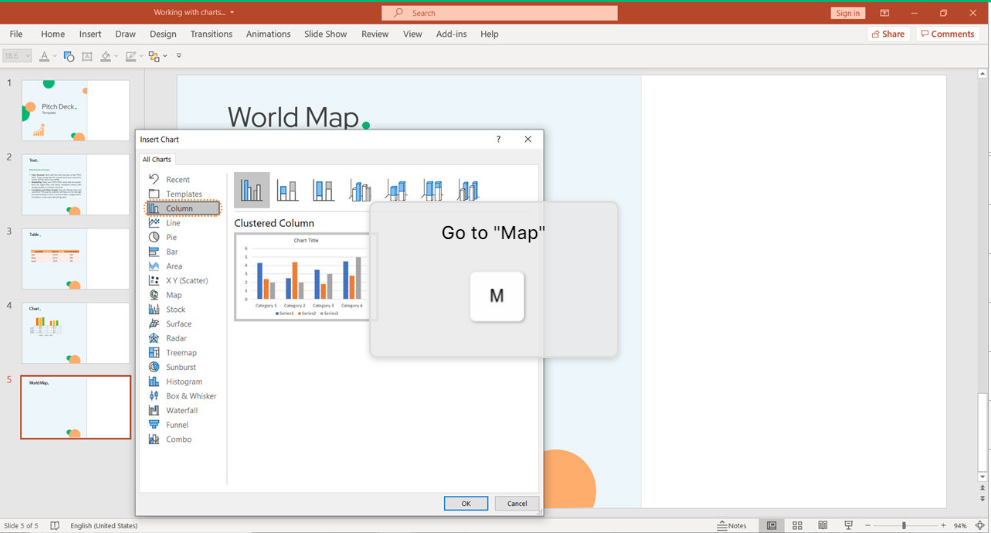Expand the font color arrow
Image resolution: width=991 pixels, height=533 pixels.
(x=55, y=56)
